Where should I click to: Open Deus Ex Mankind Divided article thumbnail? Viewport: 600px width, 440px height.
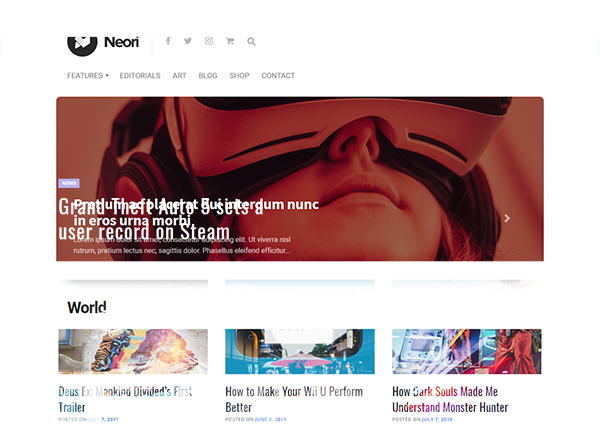(x=133, y=351)
